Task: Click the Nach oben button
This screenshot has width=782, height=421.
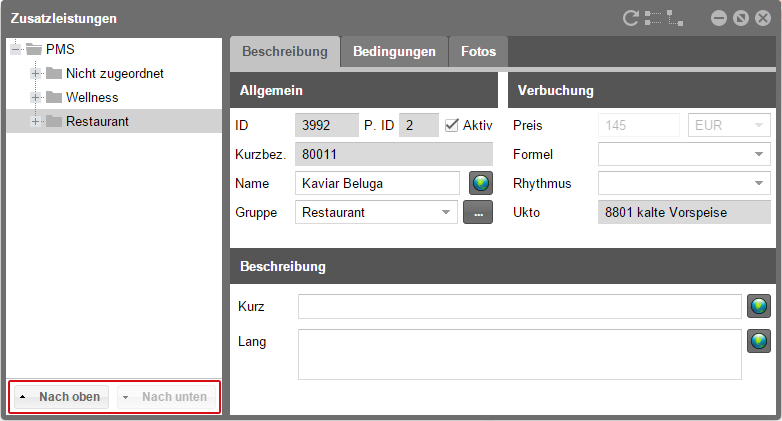Action: click(60, 397)
